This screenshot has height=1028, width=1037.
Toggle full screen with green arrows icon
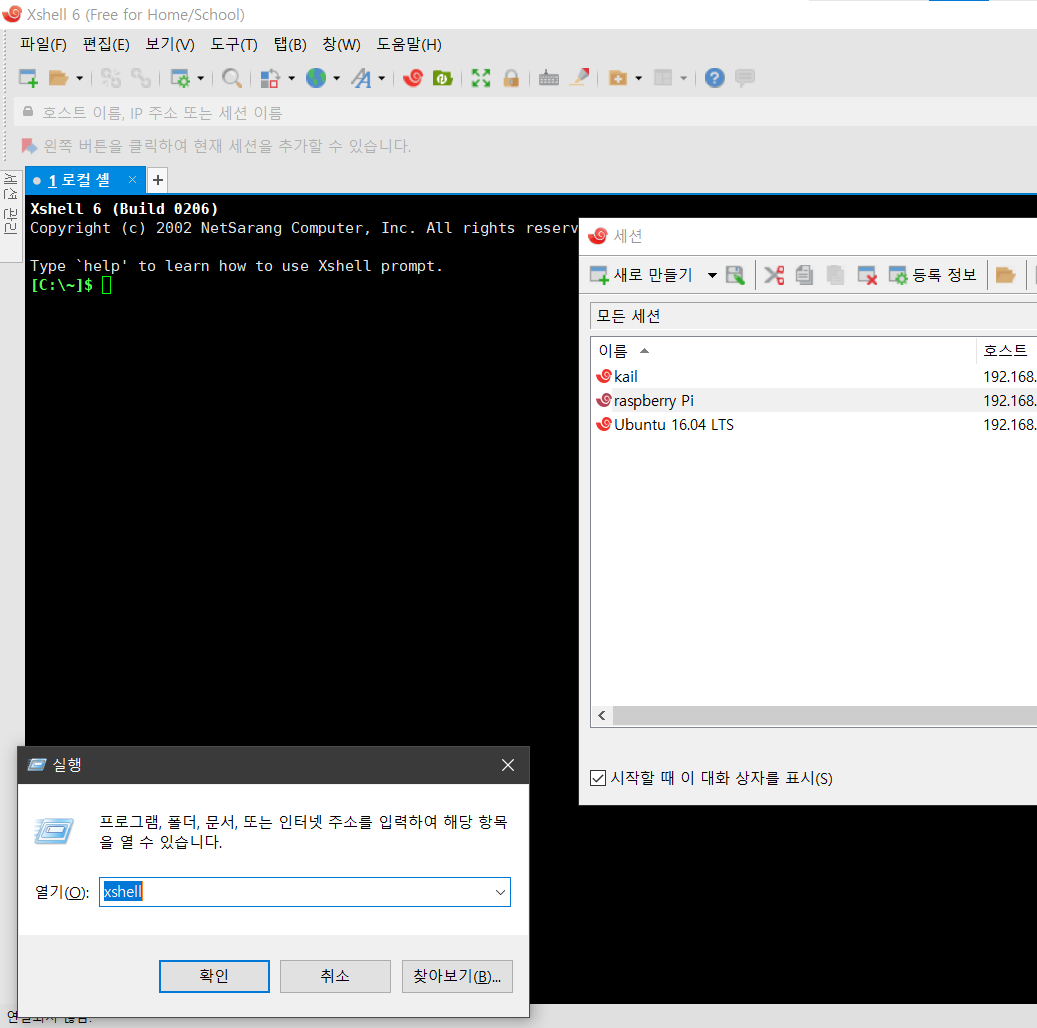coord(481,78)
